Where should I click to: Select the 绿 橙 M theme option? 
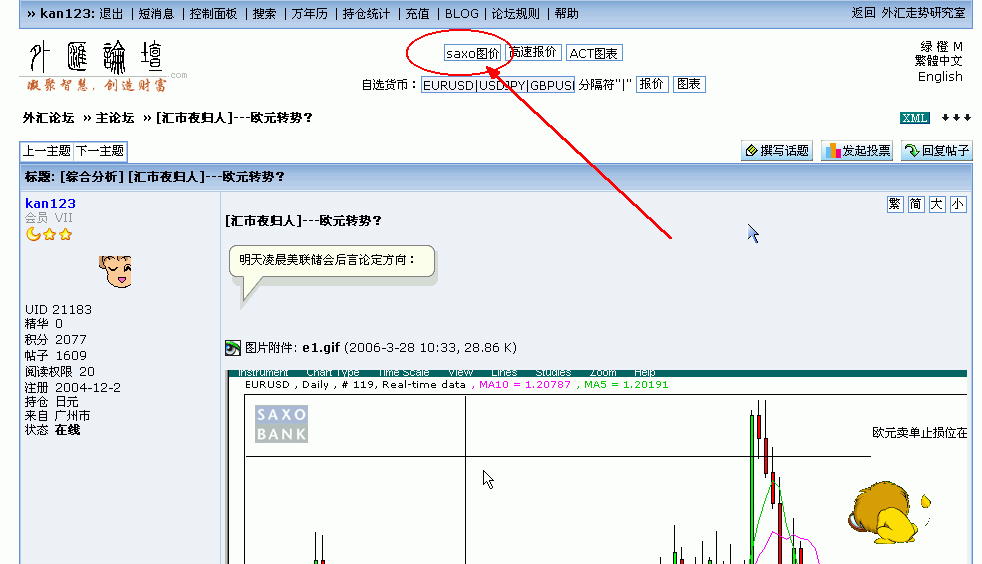pos(941,46)
